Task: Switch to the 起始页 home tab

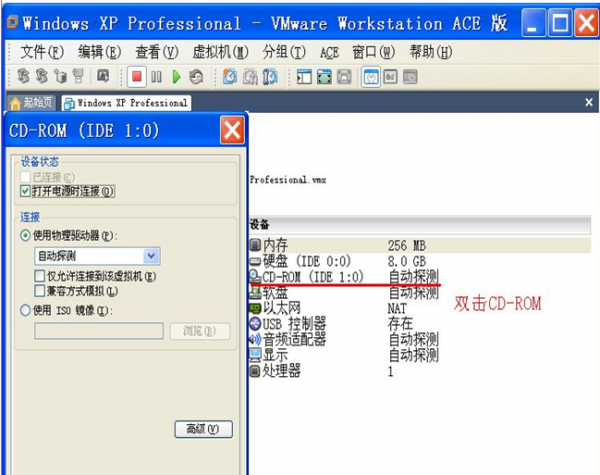Action: pos(32,103)
